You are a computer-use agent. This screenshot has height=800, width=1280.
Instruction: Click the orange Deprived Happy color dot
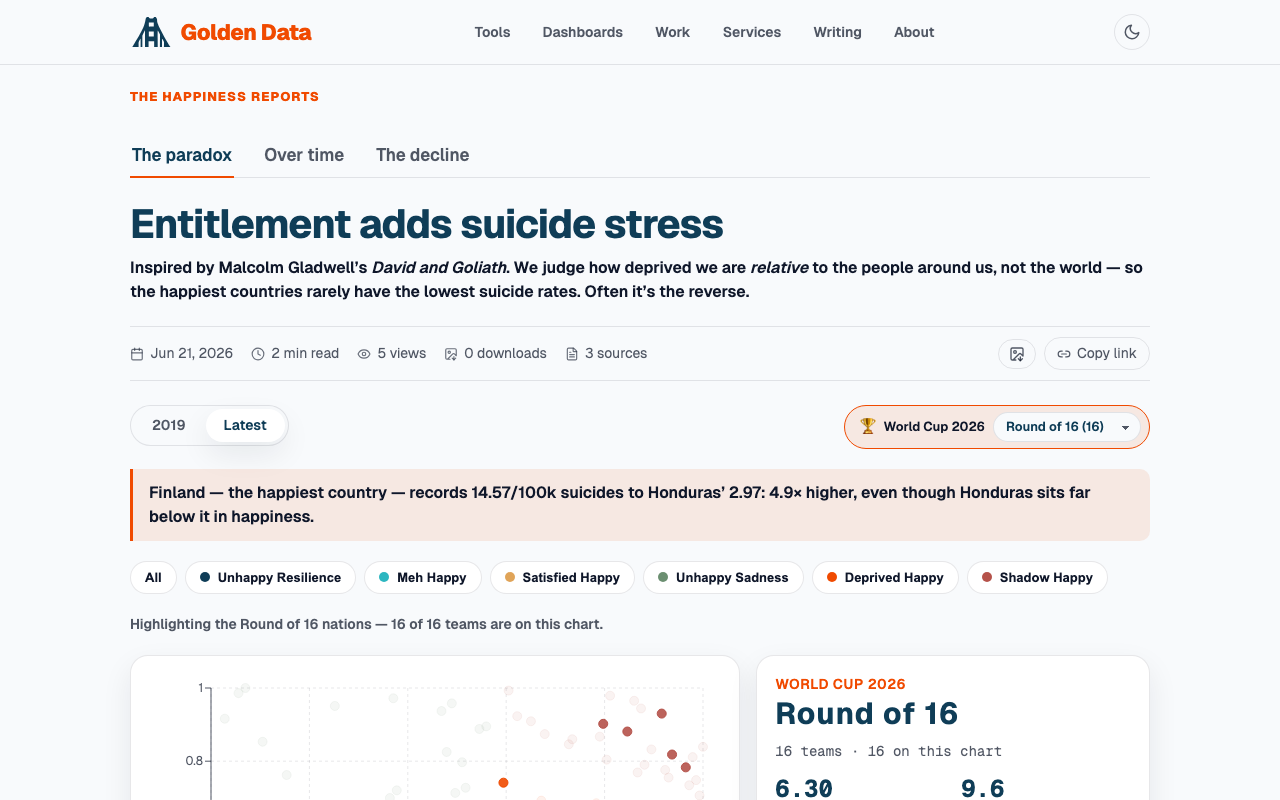[832, 577]
